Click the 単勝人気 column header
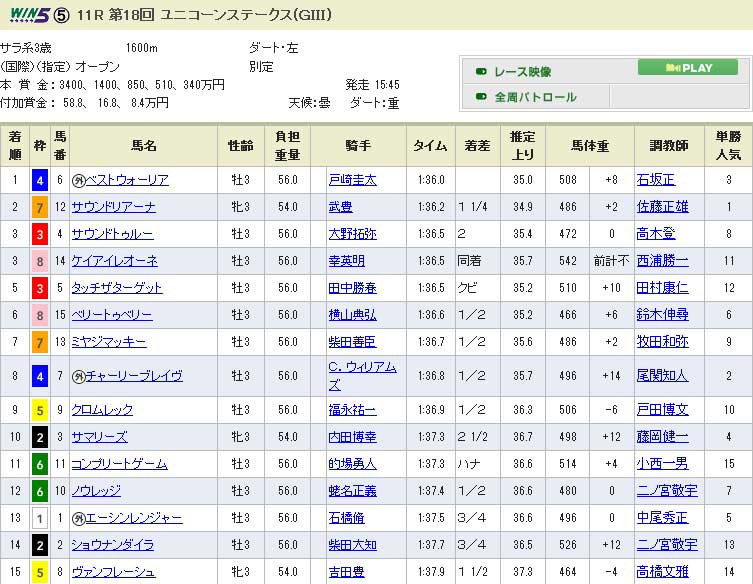This screenshot has width=753, height=584. pos(729,146)
